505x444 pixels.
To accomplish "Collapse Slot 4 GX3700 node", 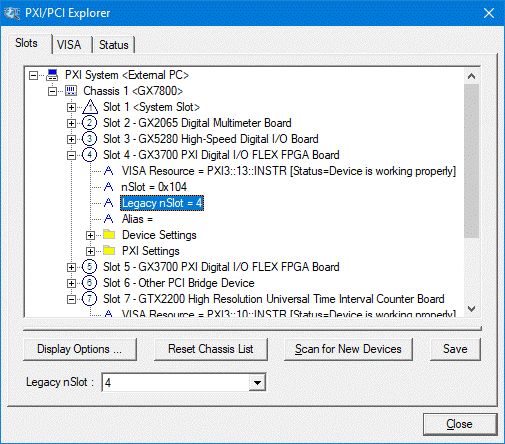I will click(71, 155).
